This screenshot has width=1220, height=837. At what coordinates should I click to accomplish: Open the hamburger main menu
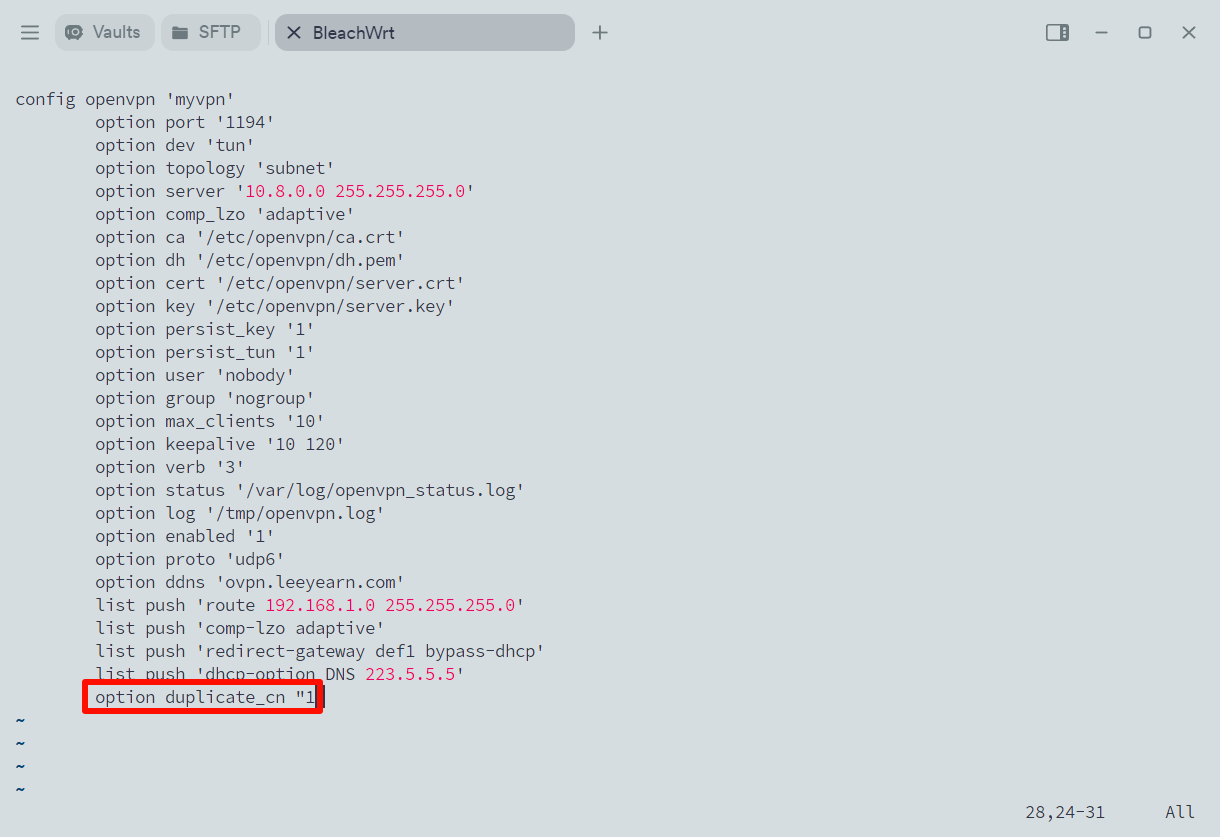tap(30, 33)
